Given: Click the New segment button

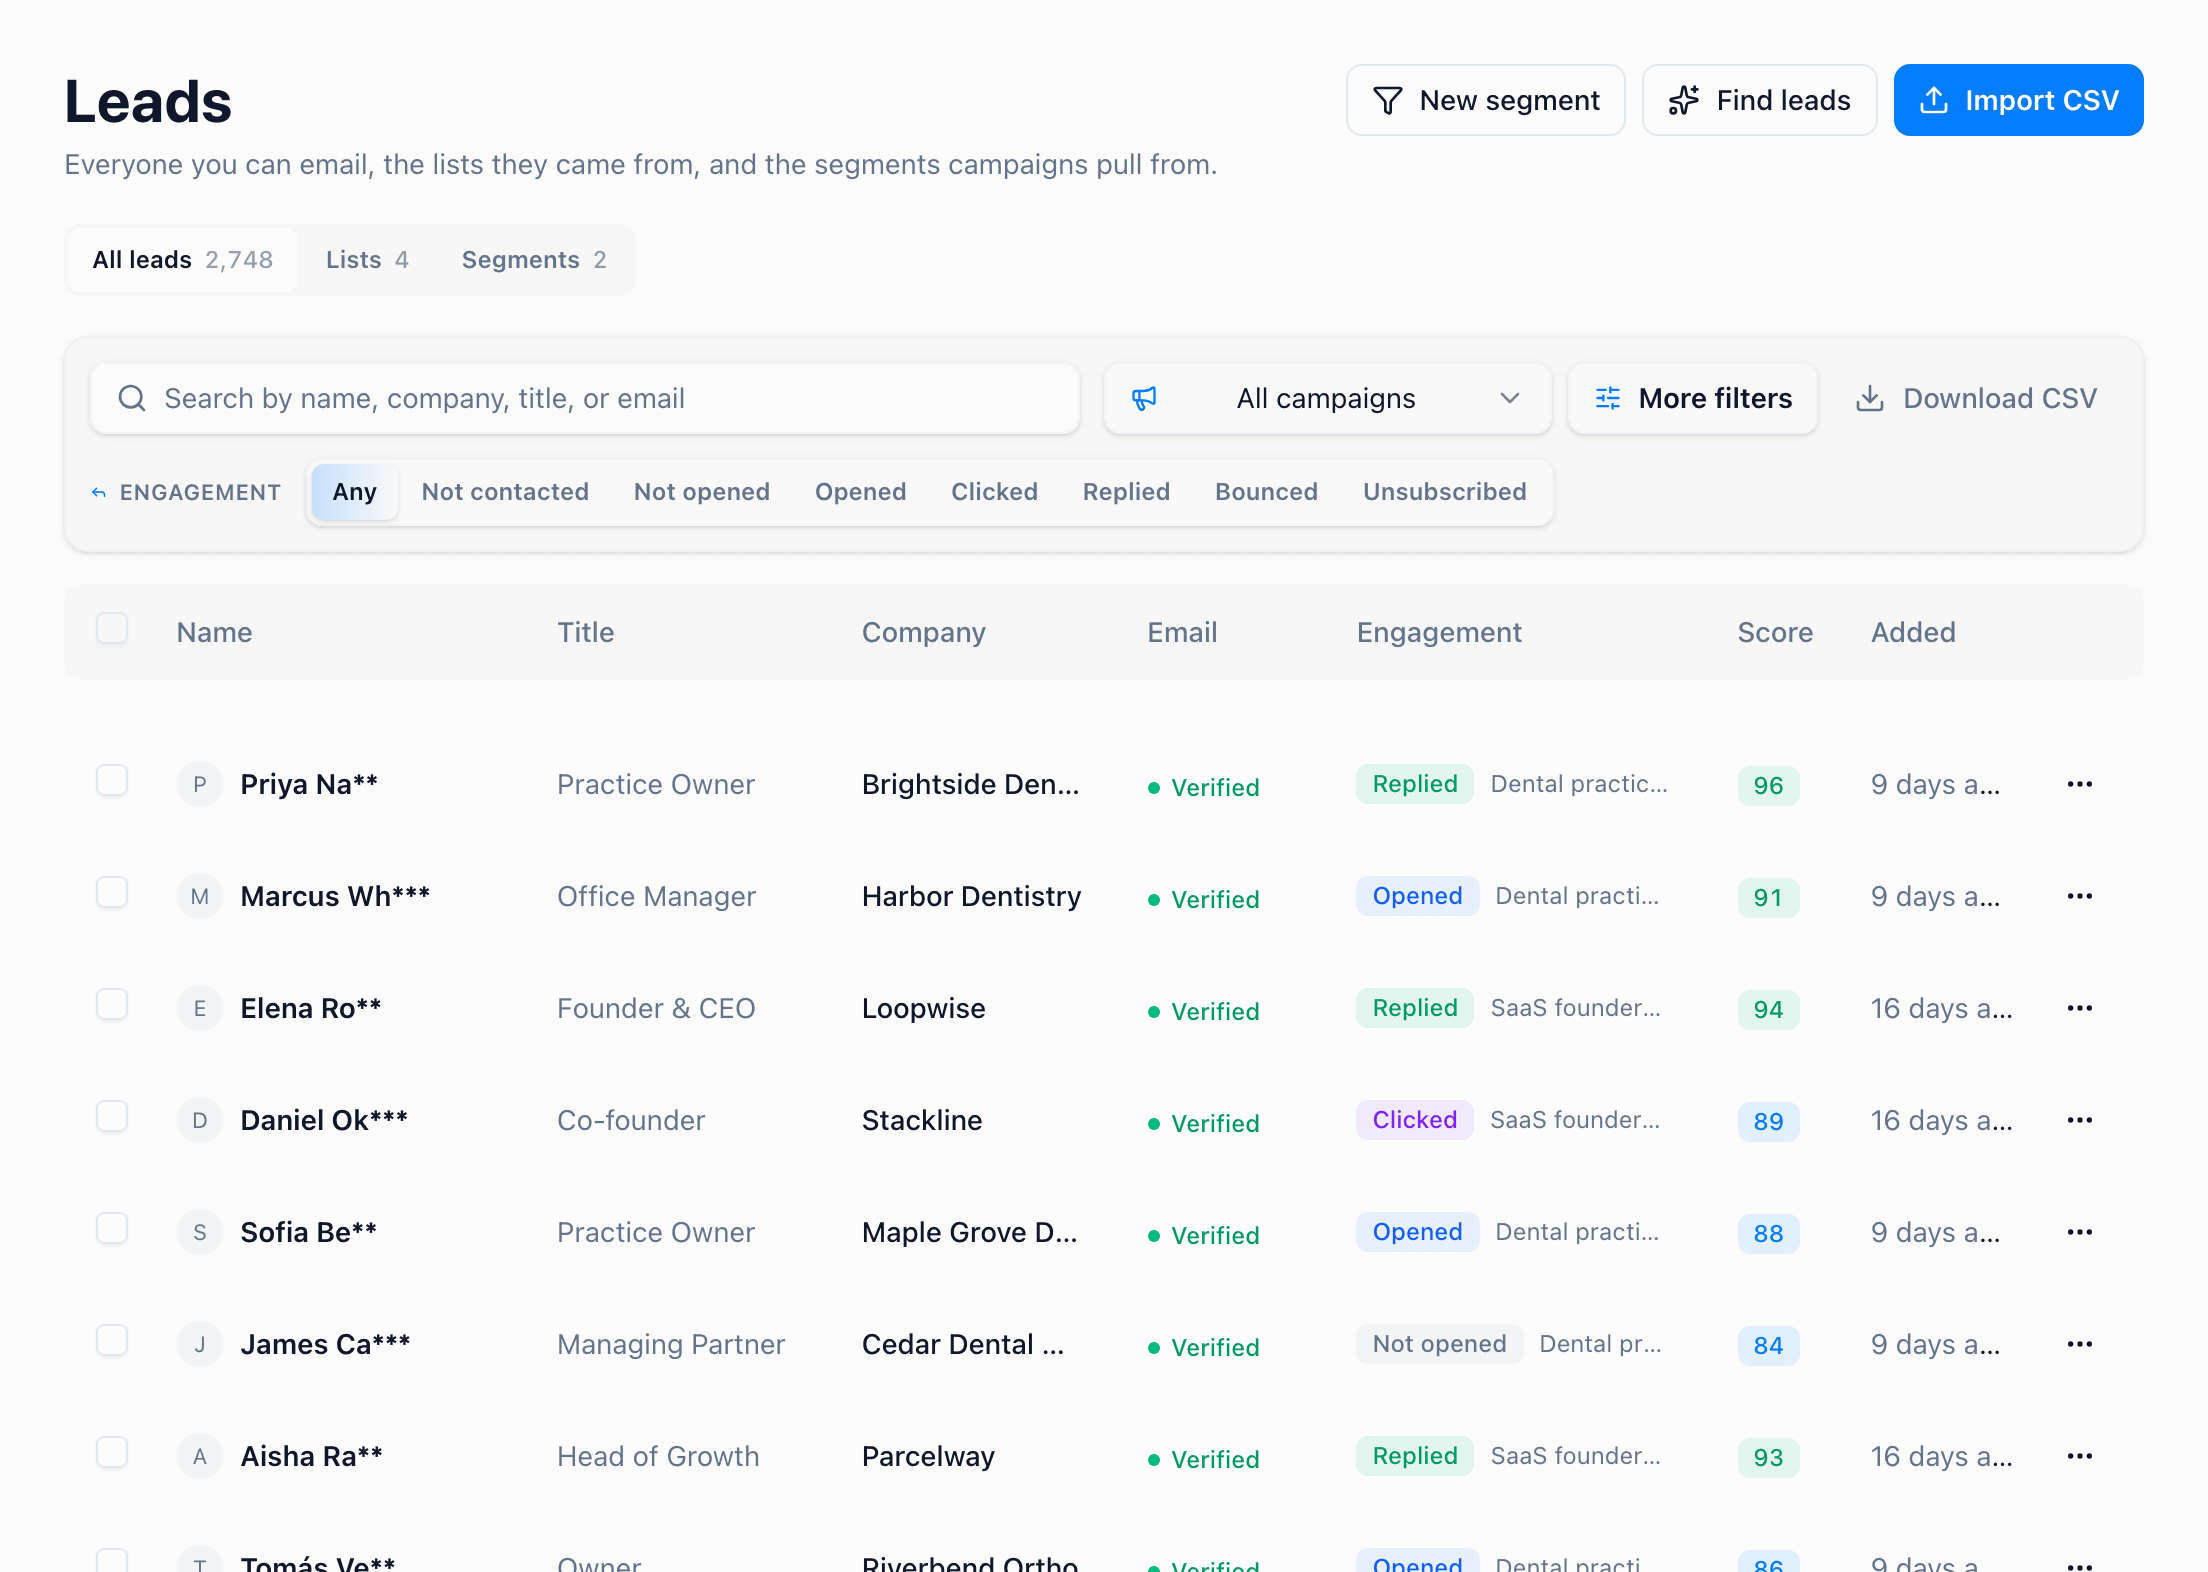Looking at the screenshot, I should pyautogui.click(x=1486, y=101).
